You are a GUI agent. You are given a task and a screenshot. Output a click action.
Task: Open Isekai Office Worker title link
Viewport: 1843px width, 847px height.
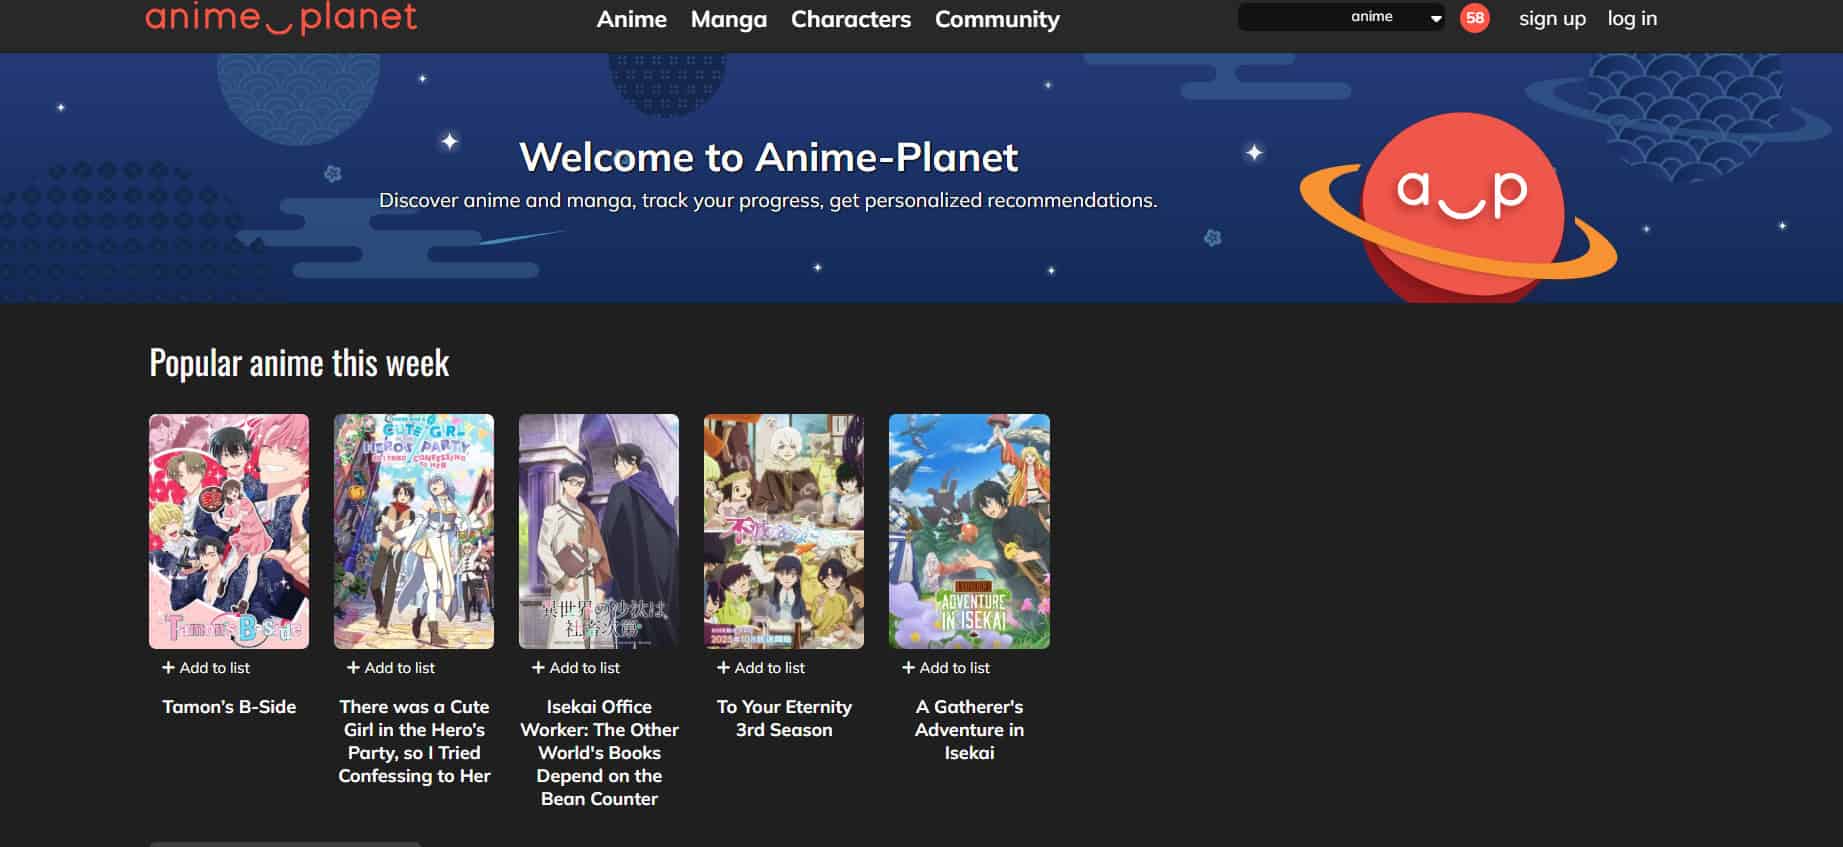click(599, 752)
